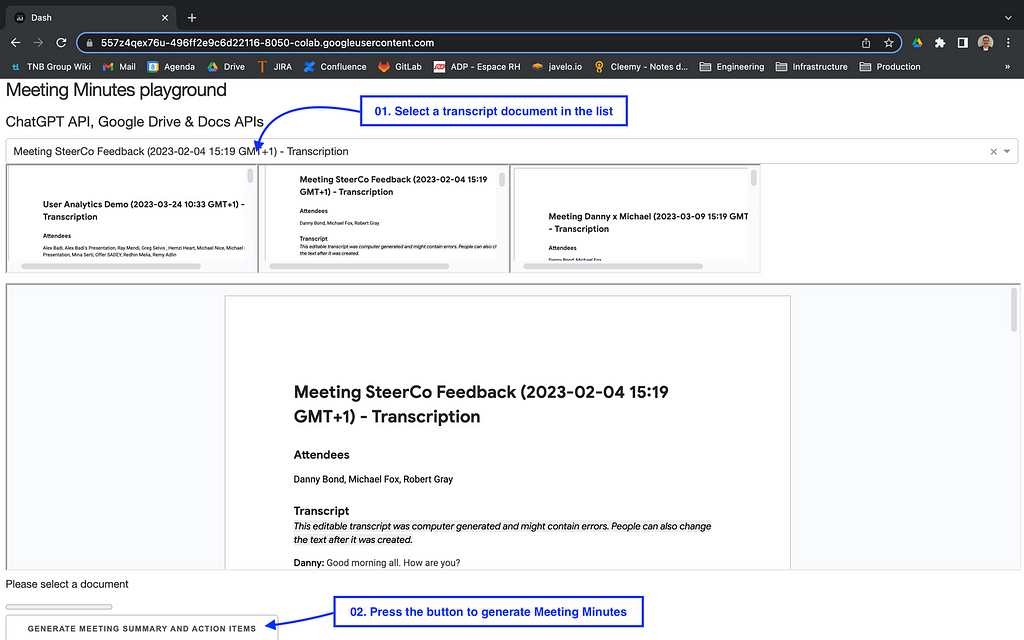The height and width of the screenshot is (640, 1024).
Task: Open the Extensions puzzle icon
Action: (x=940, y=42)
